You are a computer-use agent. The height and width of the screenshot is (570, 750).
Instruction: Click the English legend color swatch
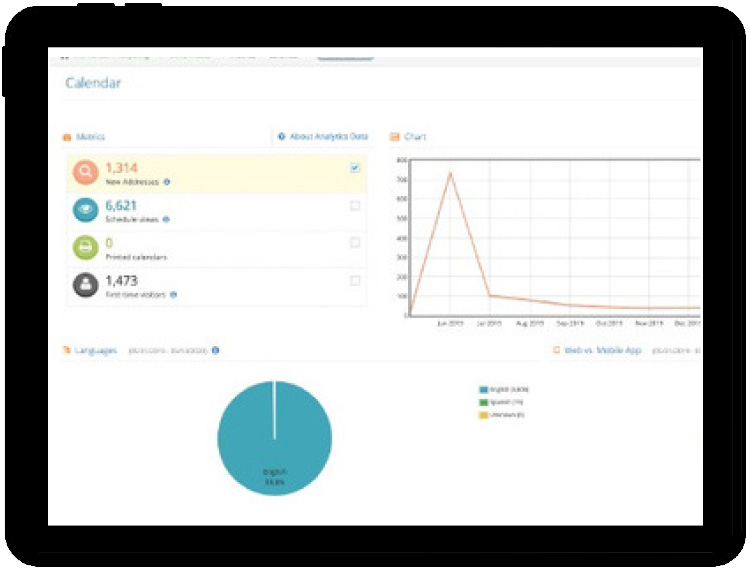pyautogui.click(x=483, y=391)
